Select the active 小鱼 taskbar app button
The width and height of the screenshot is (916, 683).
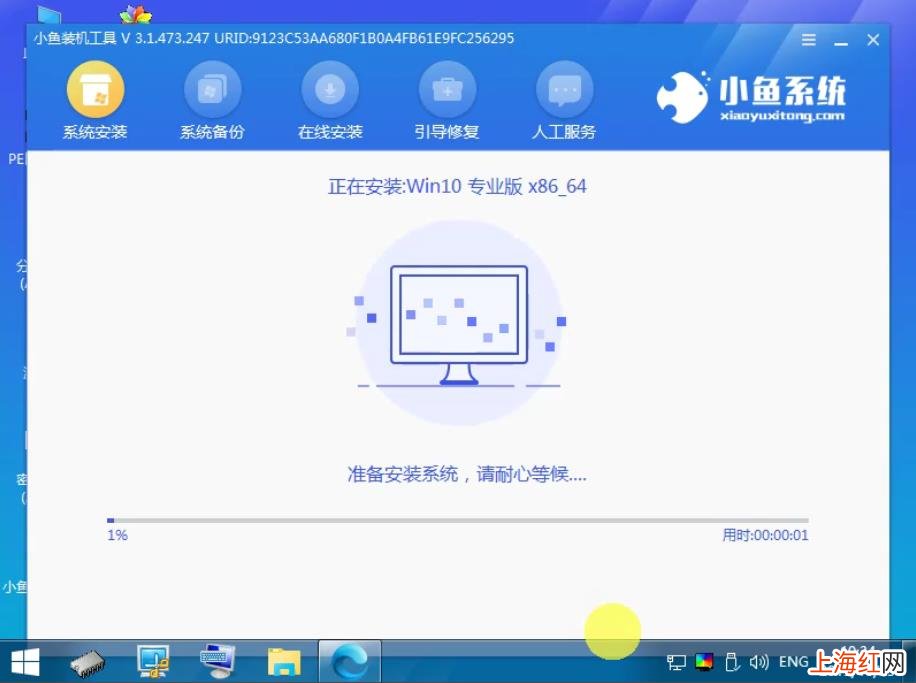tap(350, 661)
